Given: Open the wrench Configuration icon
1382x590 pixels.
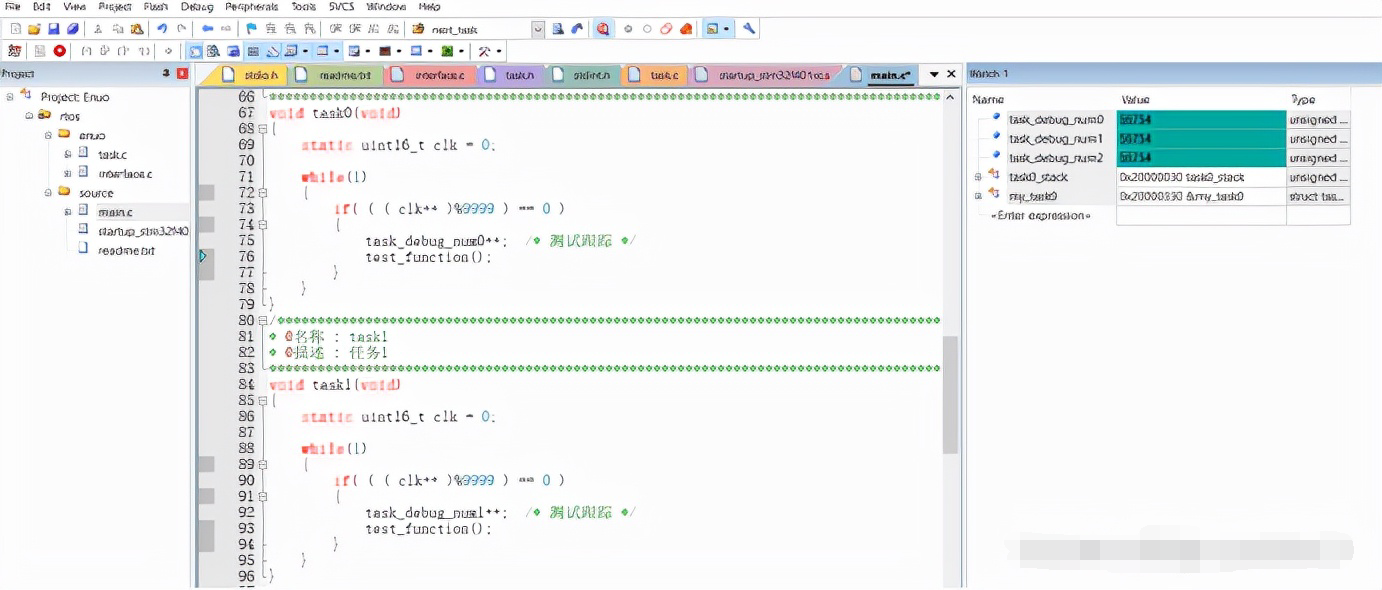Looking at the screenshot, I should [749, 29].
